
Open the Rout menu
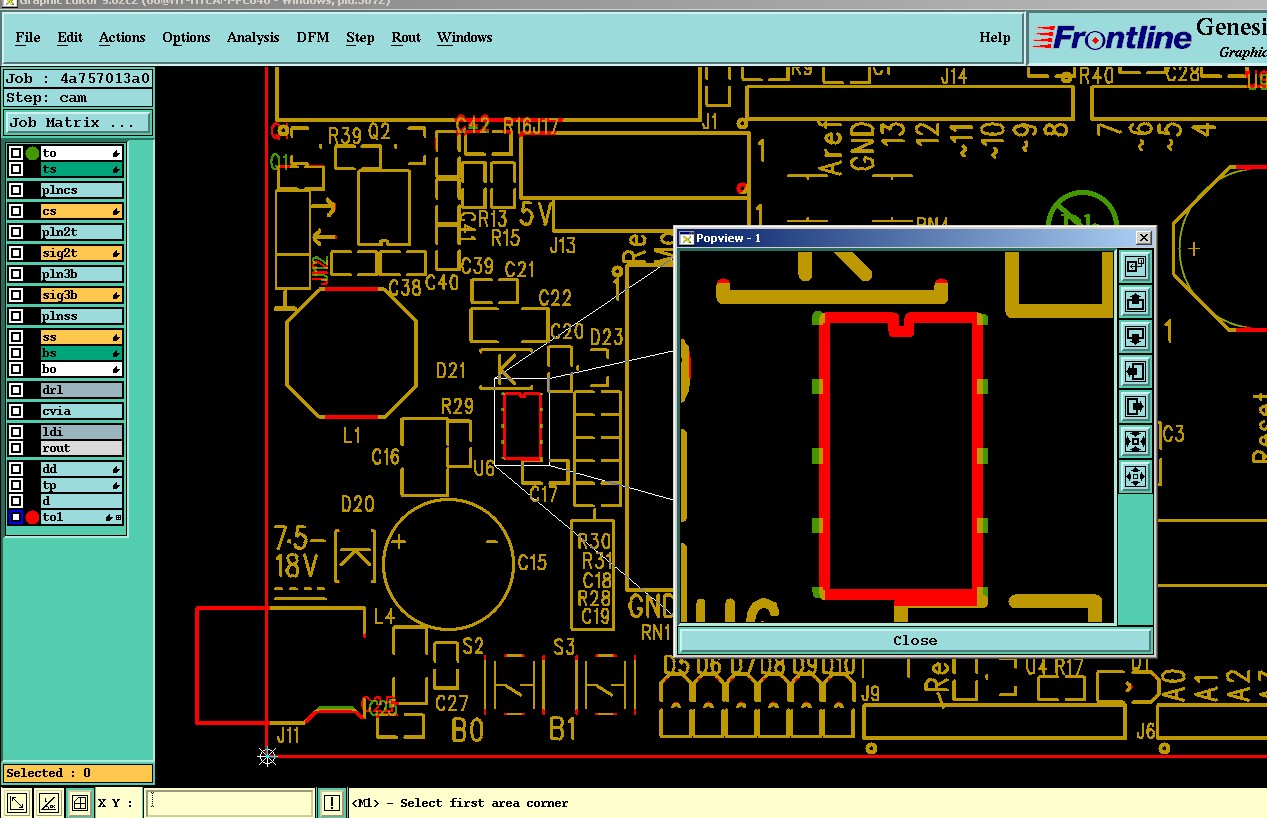point(406,37)
